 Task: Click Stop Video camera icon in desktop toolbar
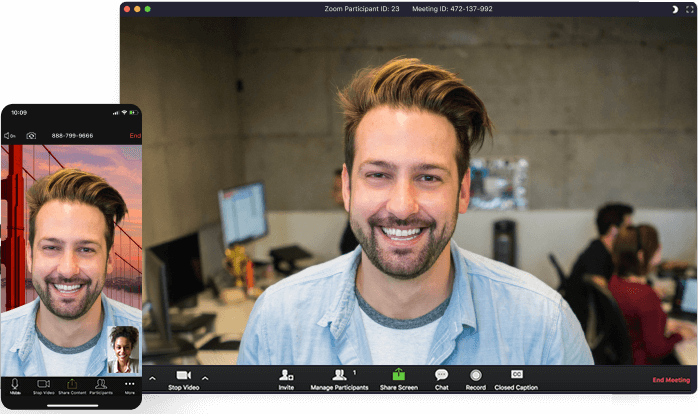[183, 375]
